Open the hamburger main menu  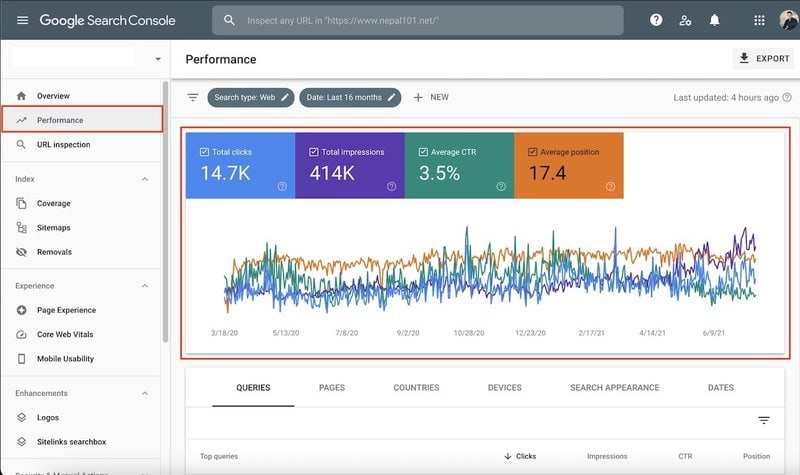tap(22, 20)
